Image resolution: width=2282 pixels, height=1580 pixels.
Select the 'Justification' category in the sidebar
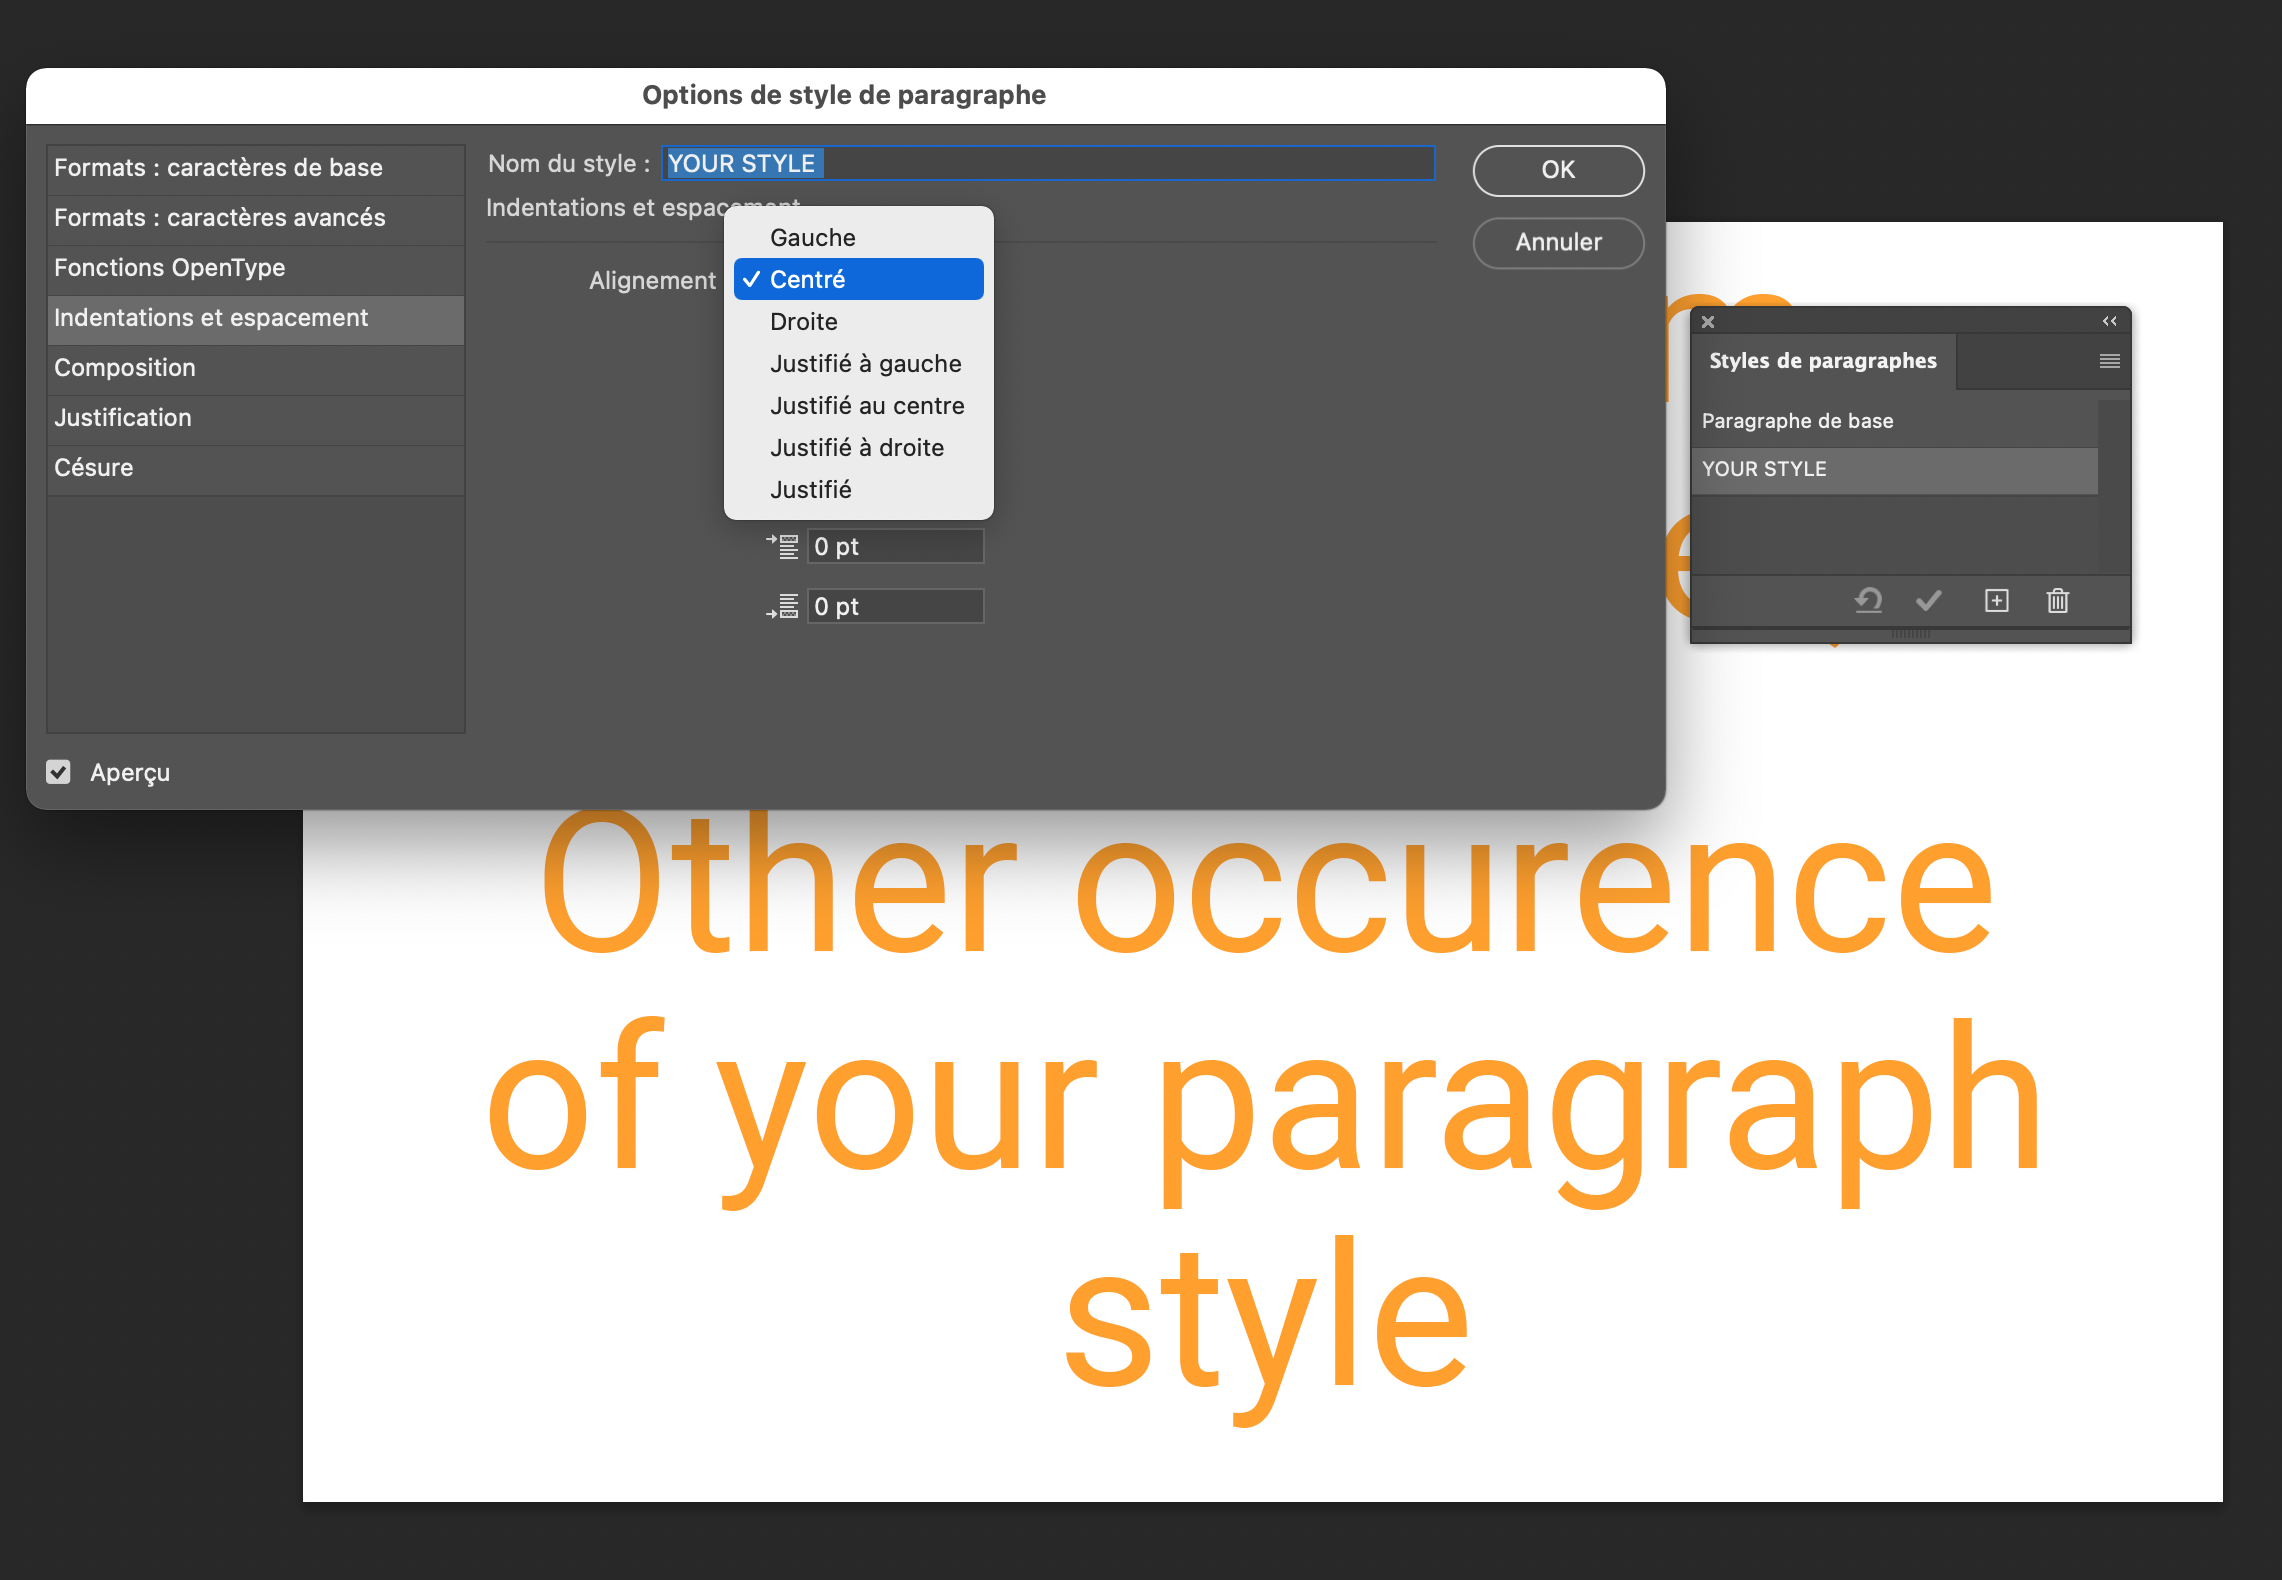(123, 417)
